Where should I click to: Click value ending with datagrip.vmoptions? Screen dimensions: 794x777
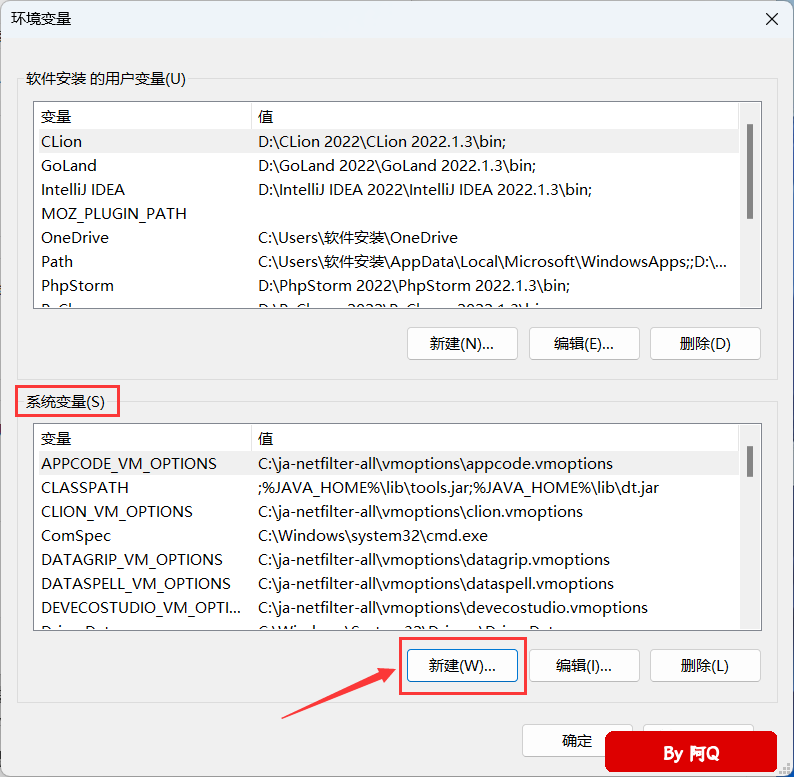tap(433, 560)
